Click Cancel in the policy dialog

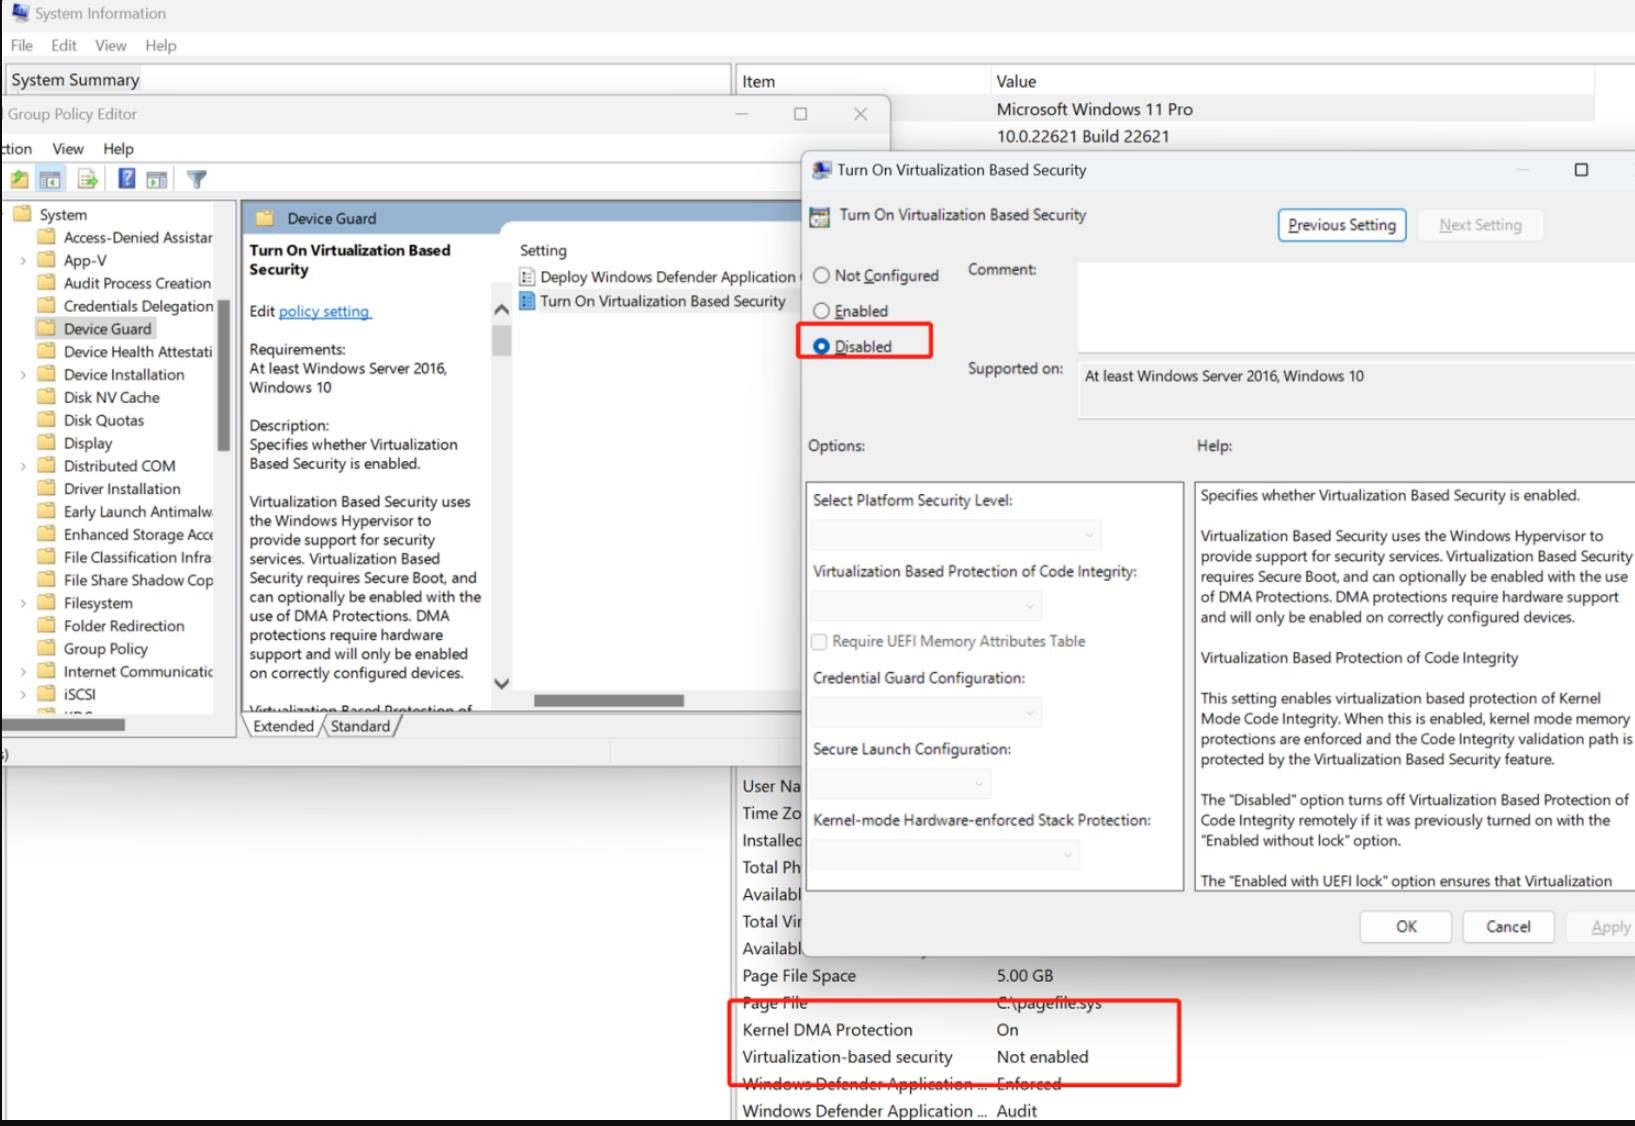click(1508, 927)
